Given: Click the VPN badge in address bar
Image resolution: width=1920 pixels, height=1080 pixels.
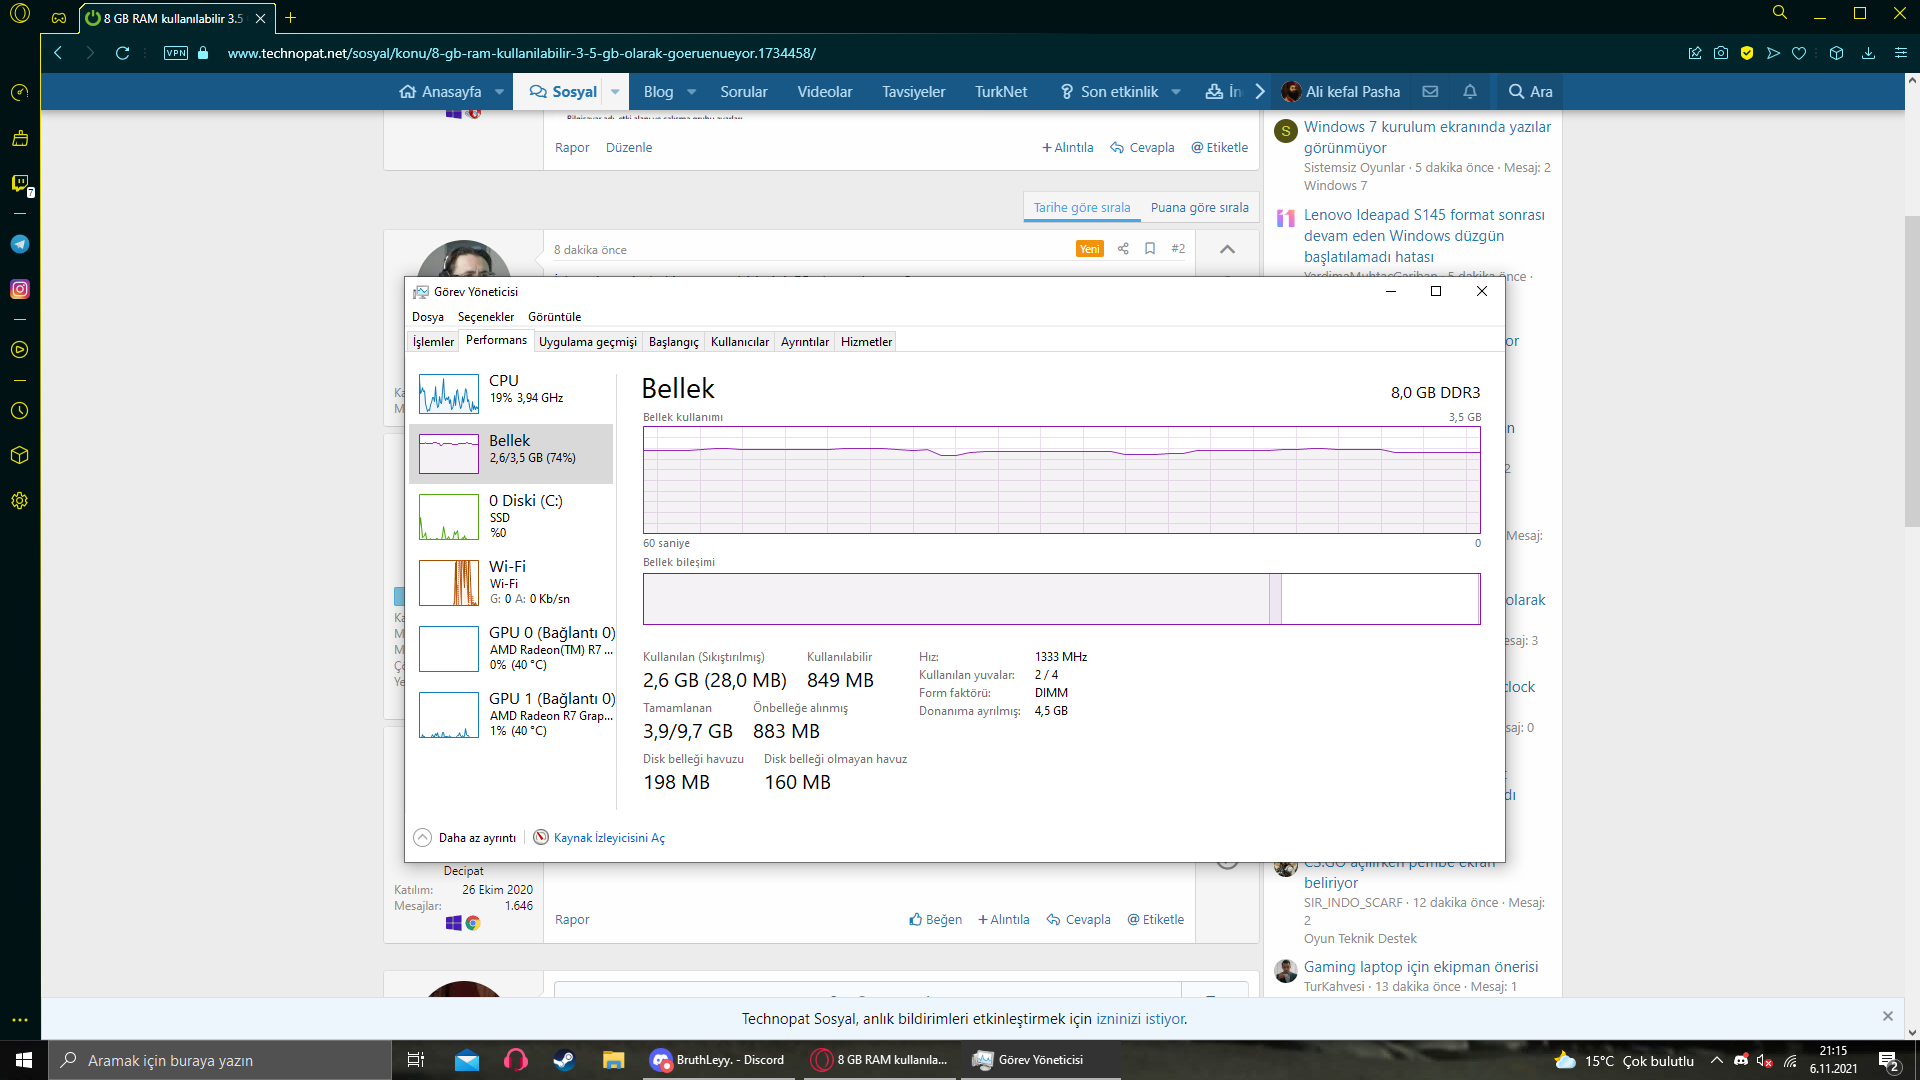Looking at the screenshot, I should click(x=176, y=53).
